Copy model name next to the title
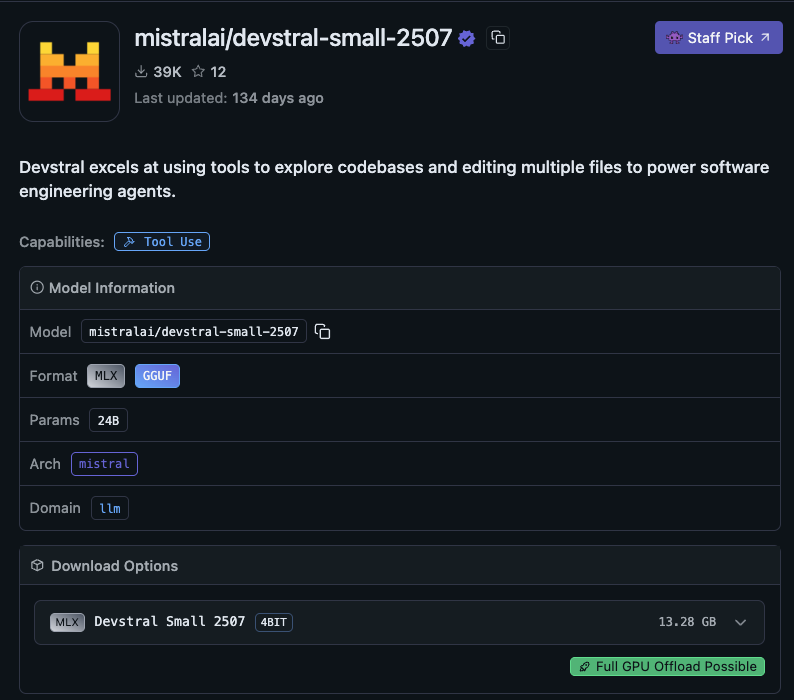 coord(498,38)
